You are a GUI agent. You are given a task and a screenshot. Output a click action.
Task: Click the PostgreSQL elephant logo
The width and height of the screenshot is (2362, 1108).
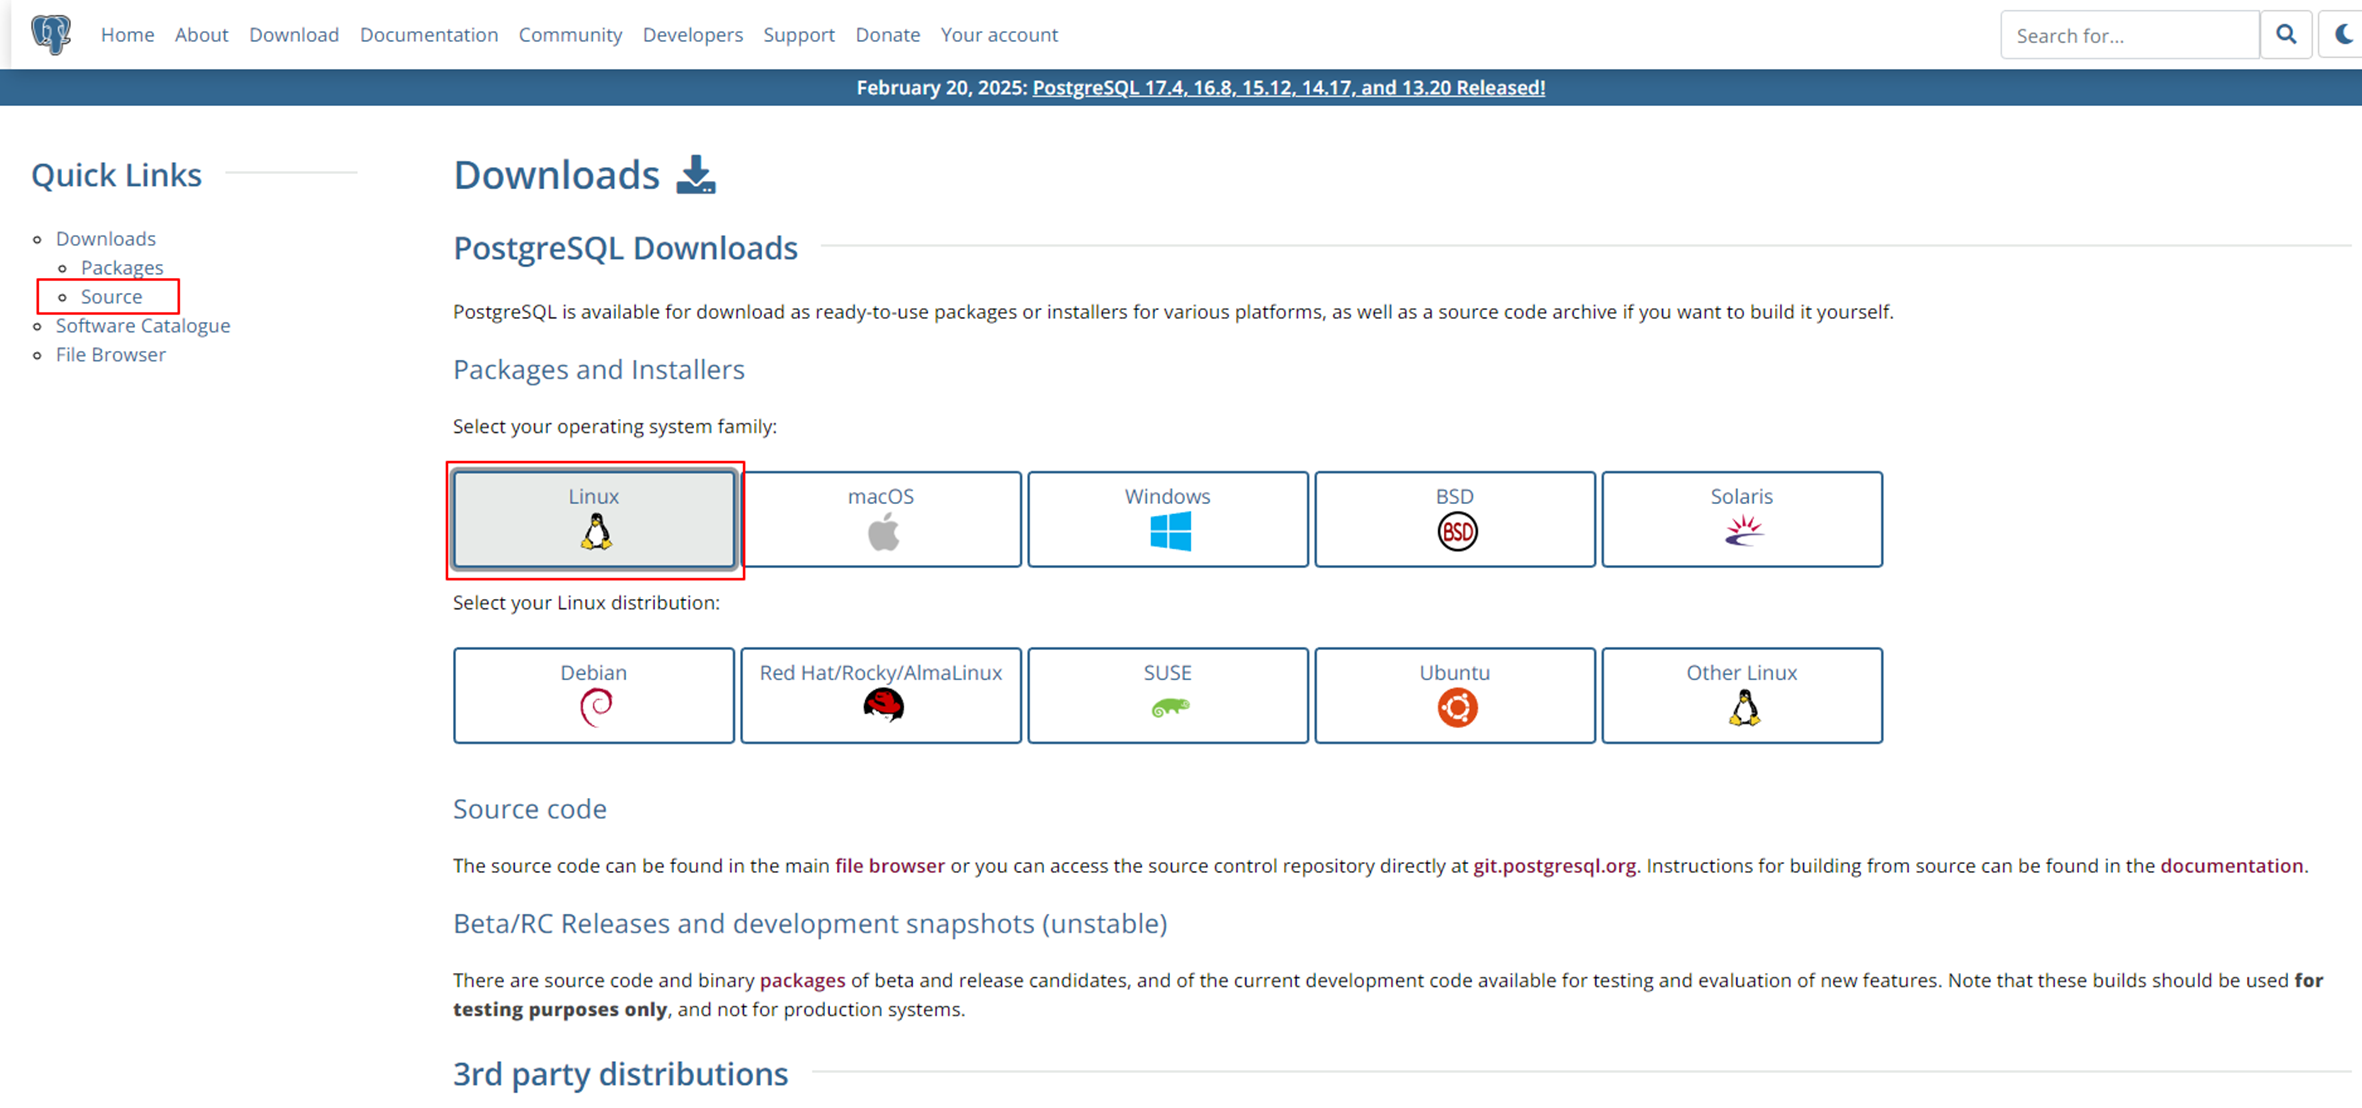click(50, 34)
